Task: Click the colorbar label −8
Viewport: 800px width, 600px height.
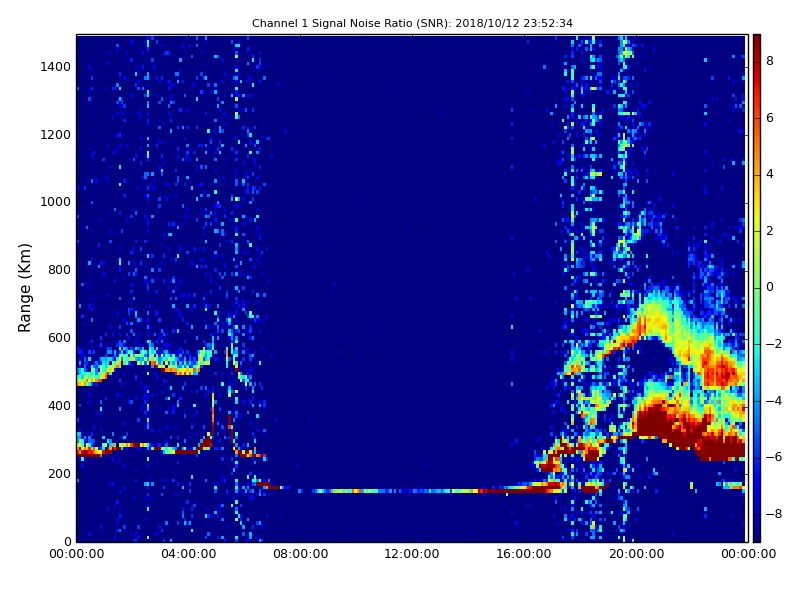Action: pyautogui.click(x=774, y=514)
